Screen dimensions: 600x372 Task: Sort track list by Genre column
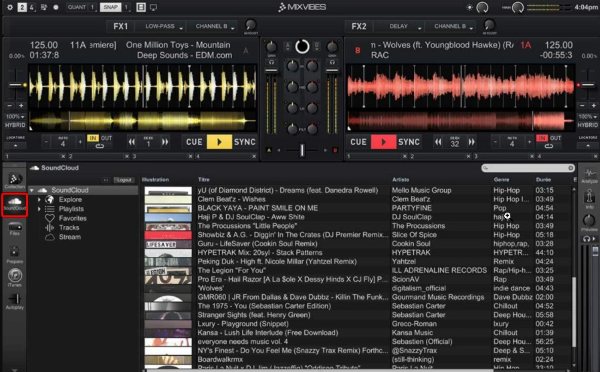point(501,179)
